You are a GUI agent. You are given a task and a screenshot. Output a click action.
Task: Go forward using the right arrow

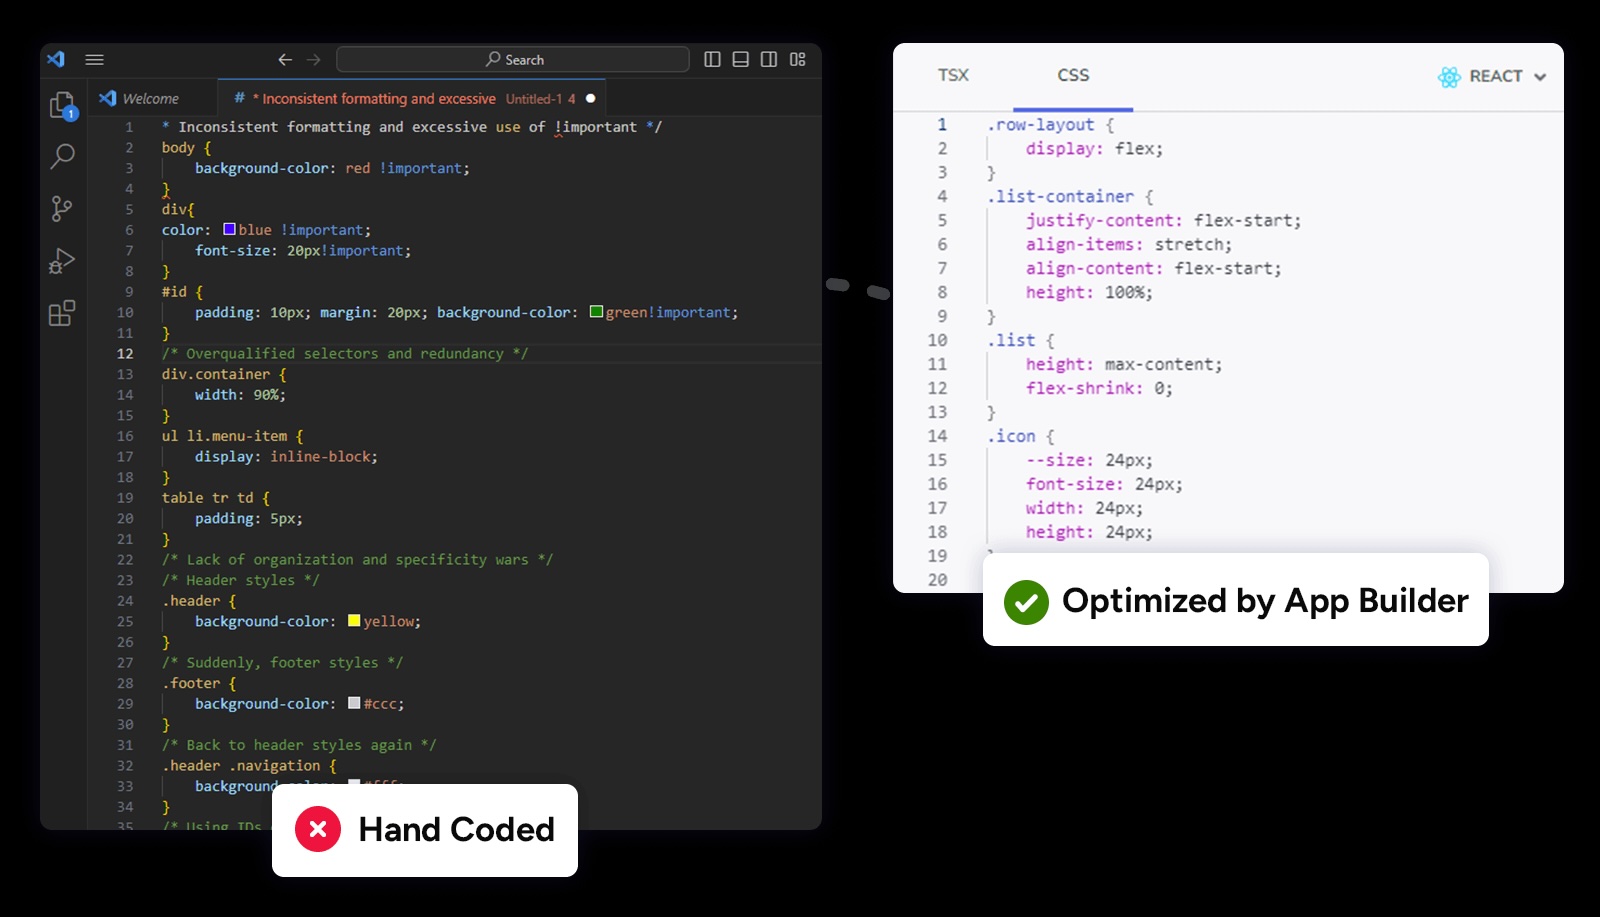pos(314,60)
